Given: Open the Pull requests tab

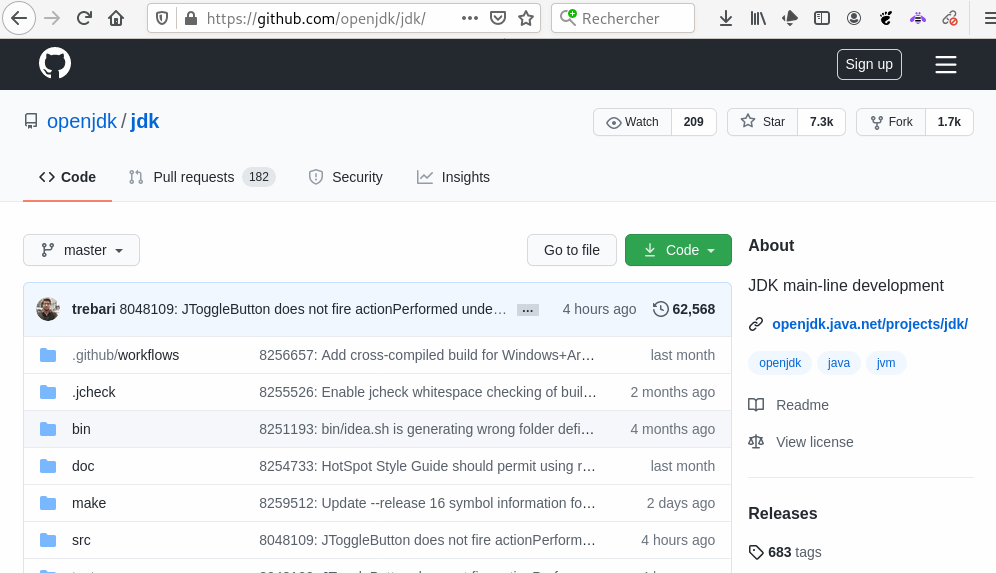Looking at the screenshot, I should (x=201, y=177).
